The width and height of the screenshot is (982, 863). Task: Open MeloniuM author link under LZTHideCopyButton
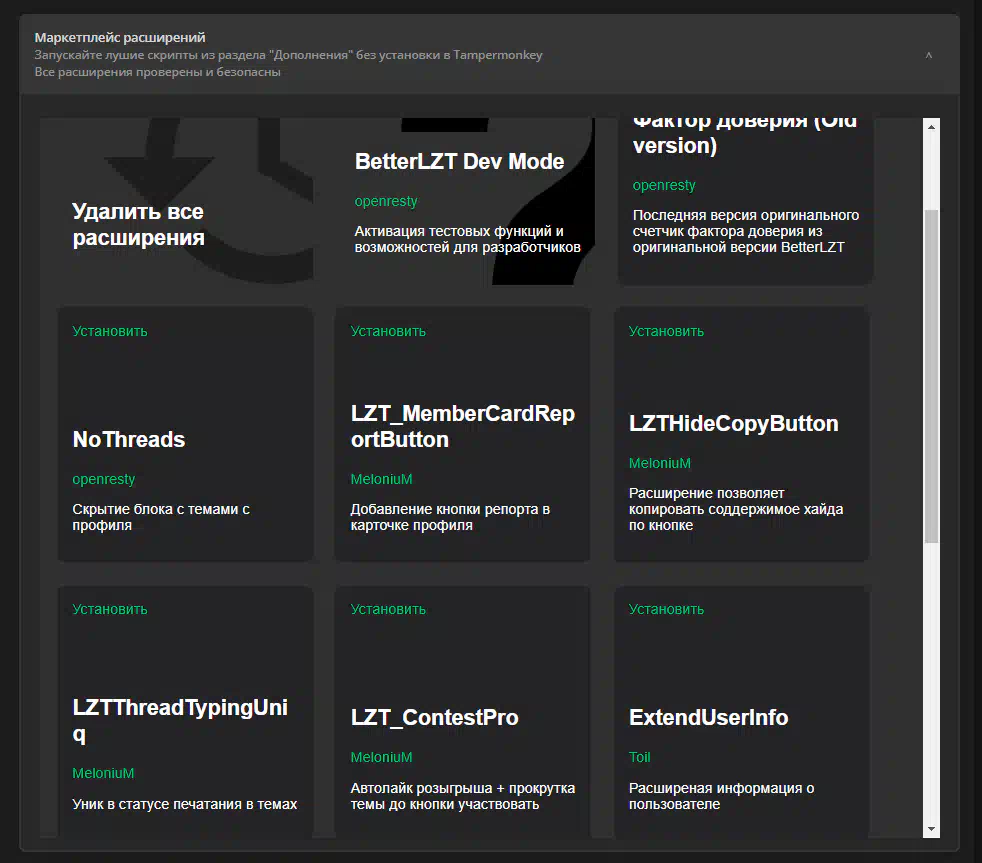tap(659, 463)
